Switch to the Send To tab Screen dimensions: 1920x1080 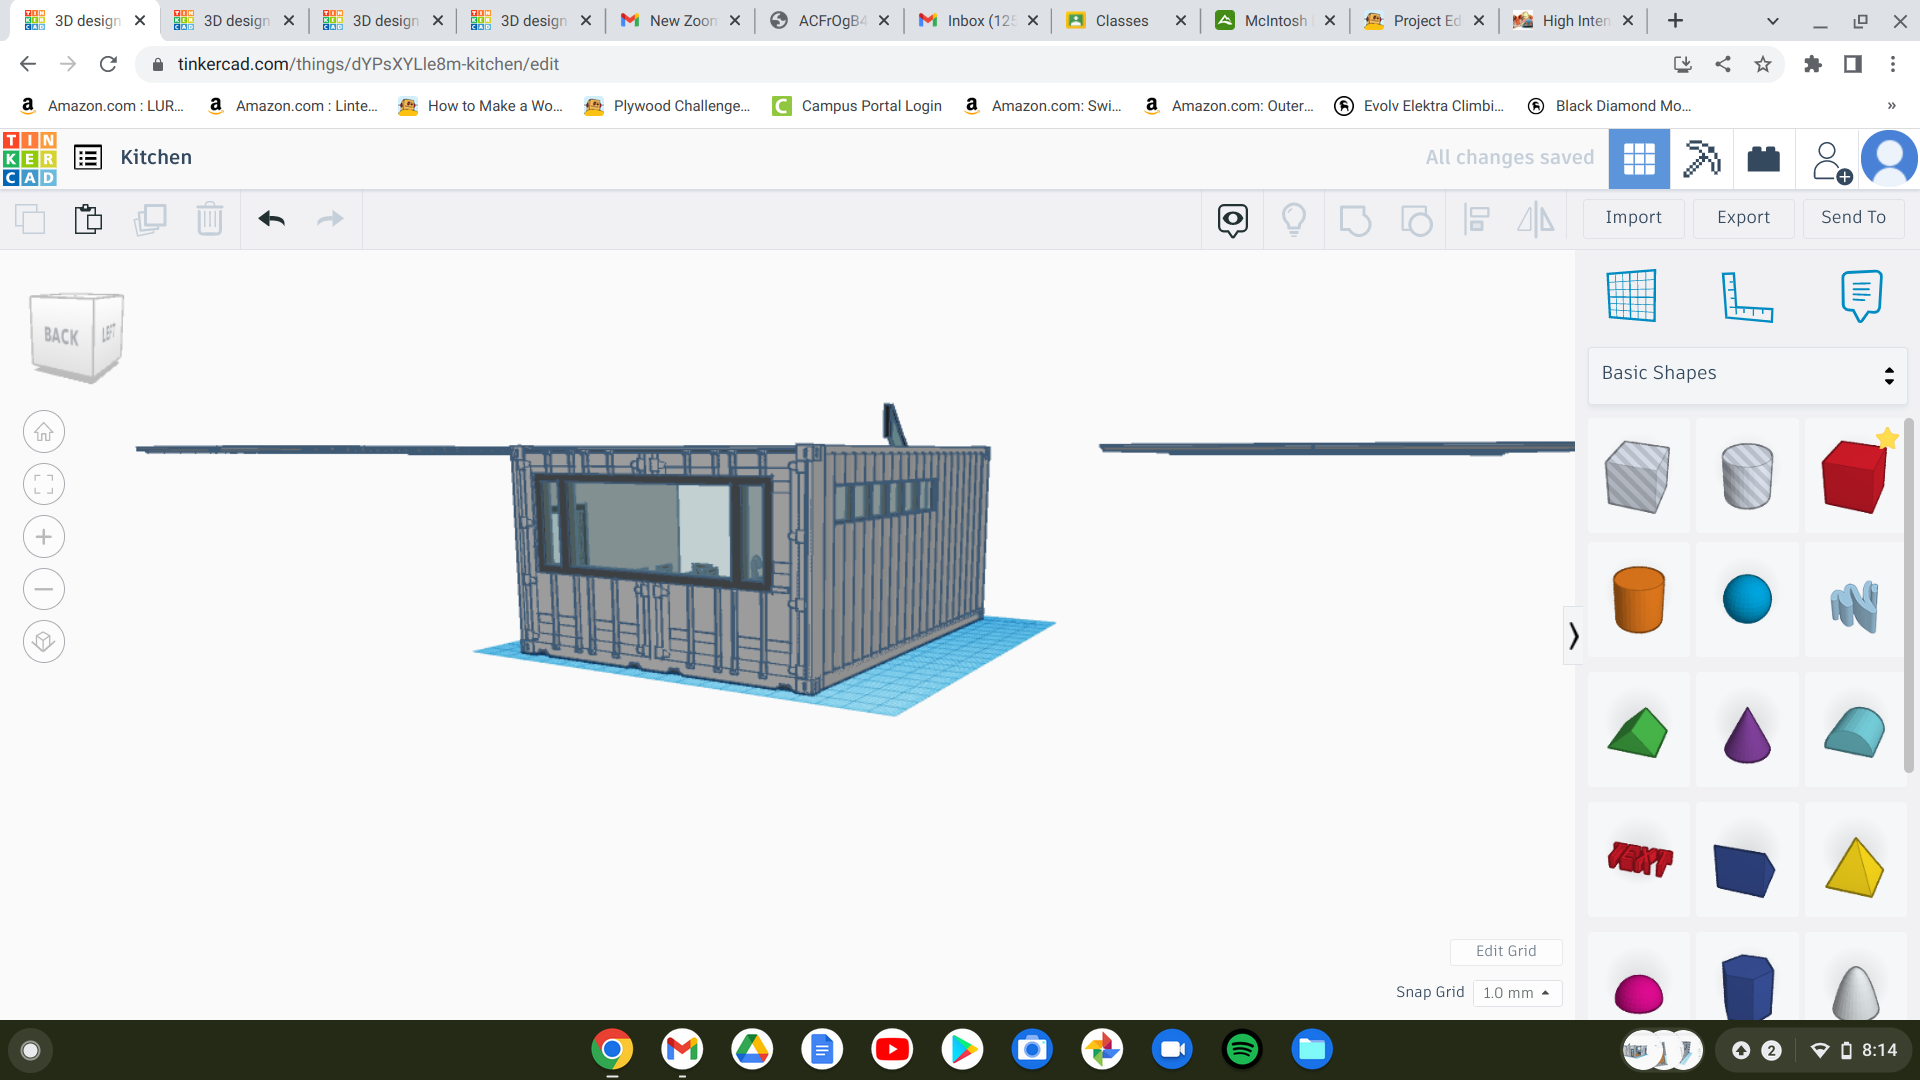[x=1851, y=218]
